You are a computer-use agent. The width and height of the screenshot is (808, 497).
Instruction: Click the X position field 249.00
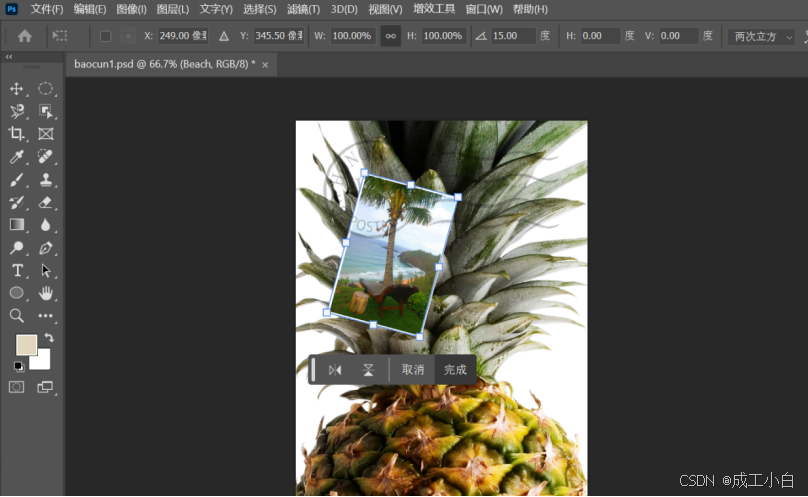point(183,36)
